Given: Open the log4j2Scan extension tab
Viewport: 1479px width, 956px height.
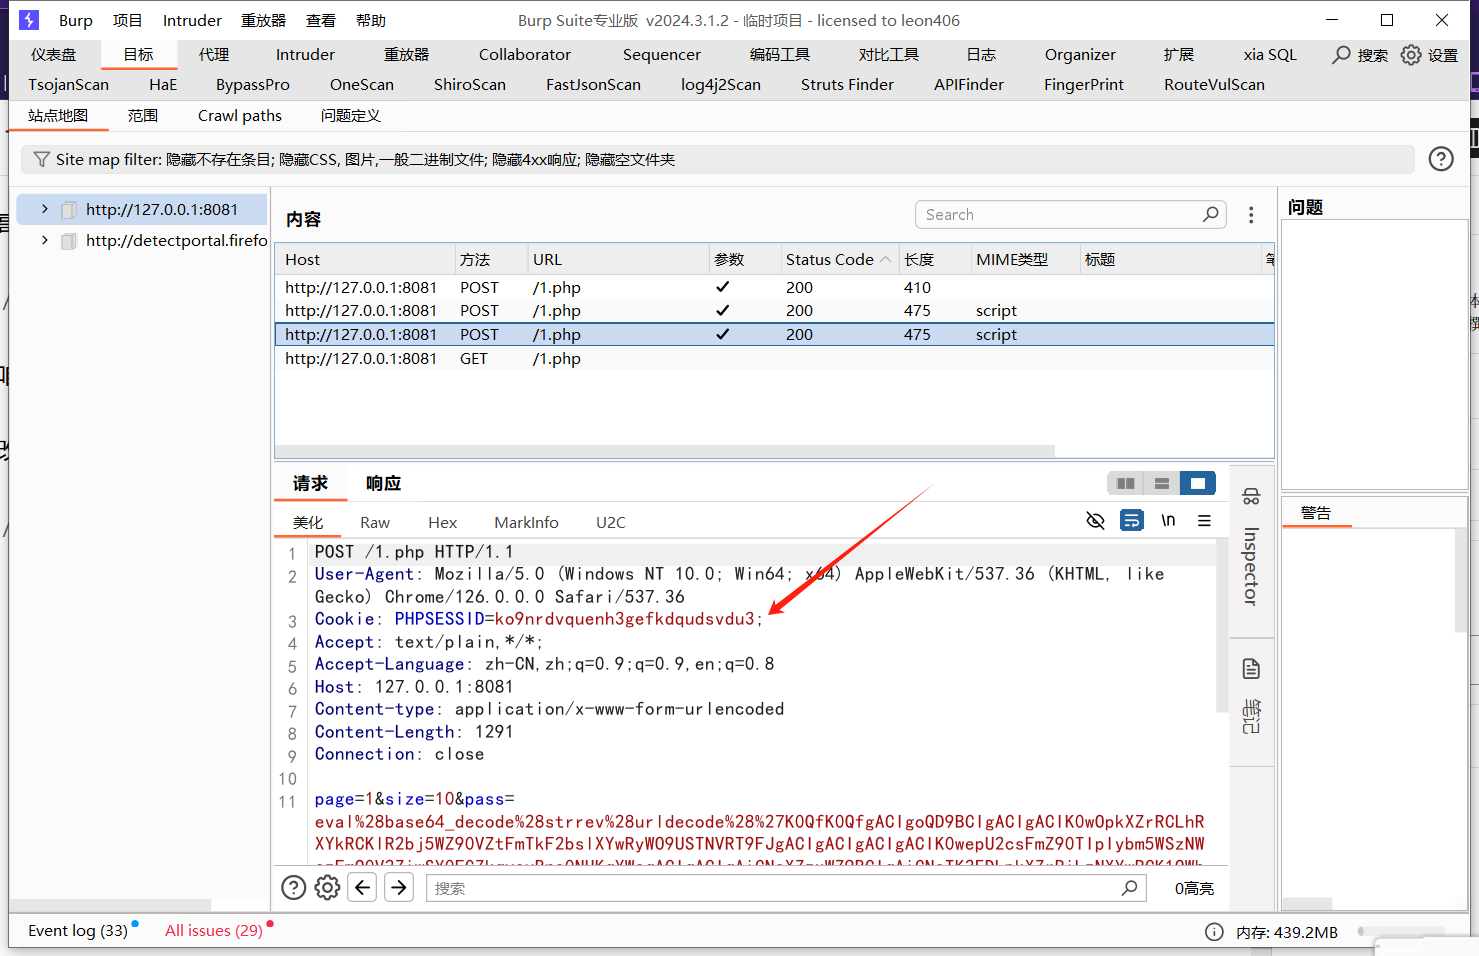Looking at the screenshot, I should [x=721, y=85].
